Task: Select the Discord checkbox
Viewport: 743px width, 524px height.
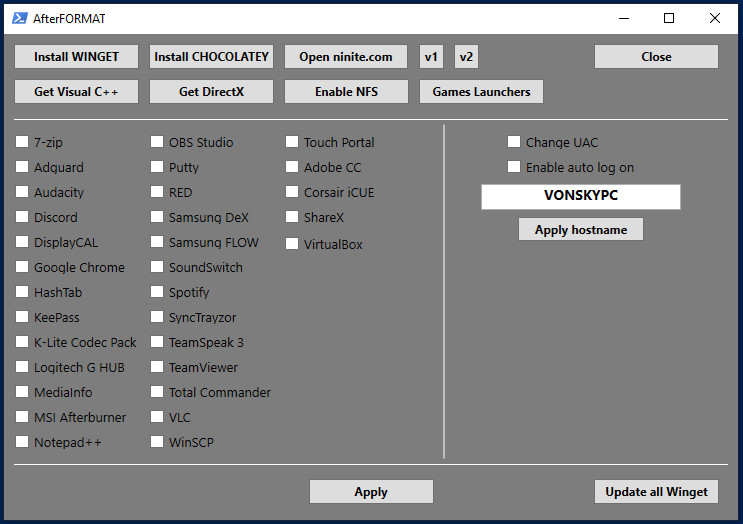Action: (22, 217)
